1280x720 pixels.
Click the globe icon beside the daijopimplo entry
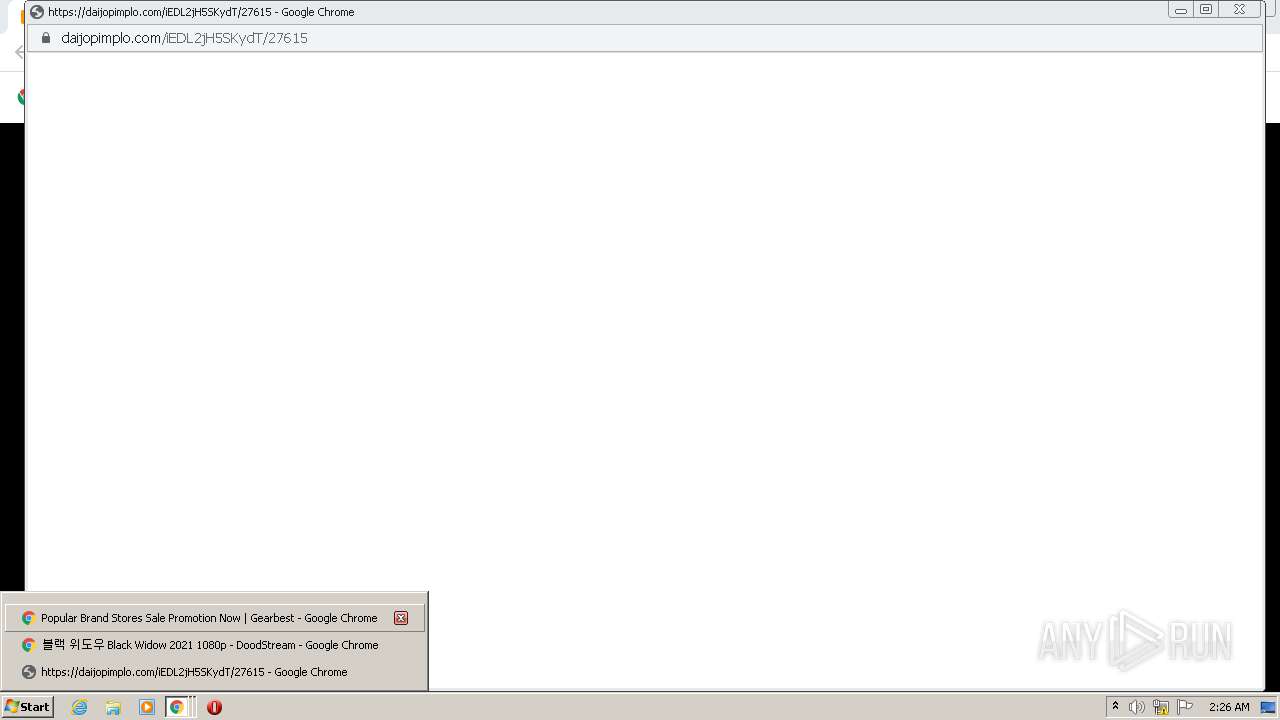pyautogui.click(x=28, y=672)
